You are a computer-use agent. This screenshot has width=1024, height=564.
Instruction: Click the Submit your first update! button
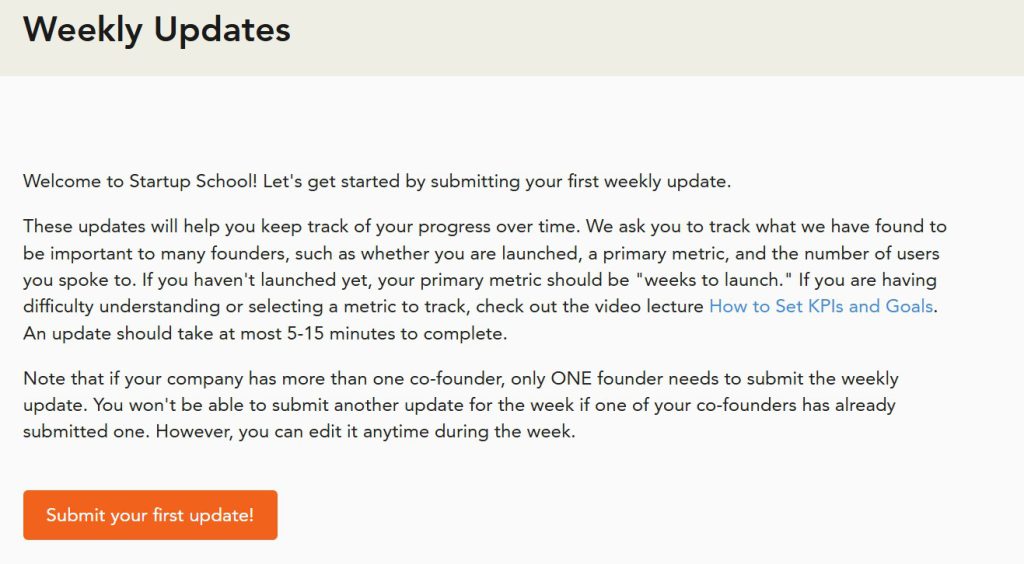coord(150,515)
